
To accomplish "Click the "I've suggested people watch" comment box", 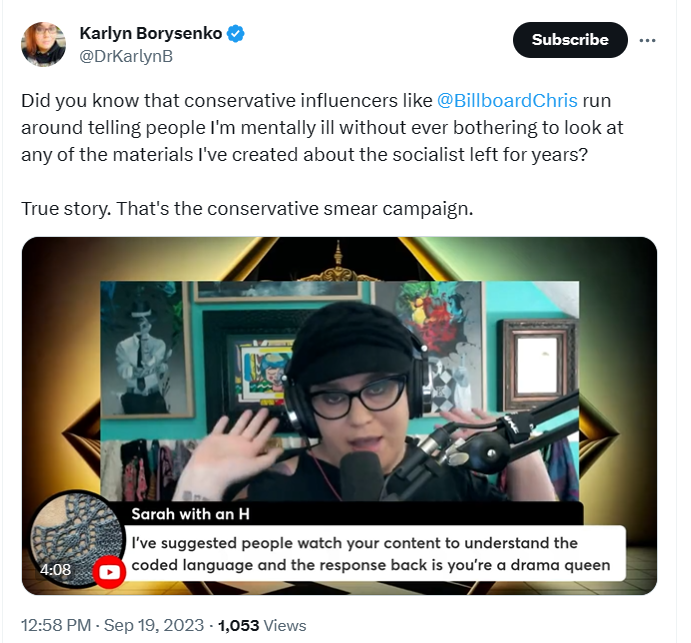I will (x=375, y=554).
